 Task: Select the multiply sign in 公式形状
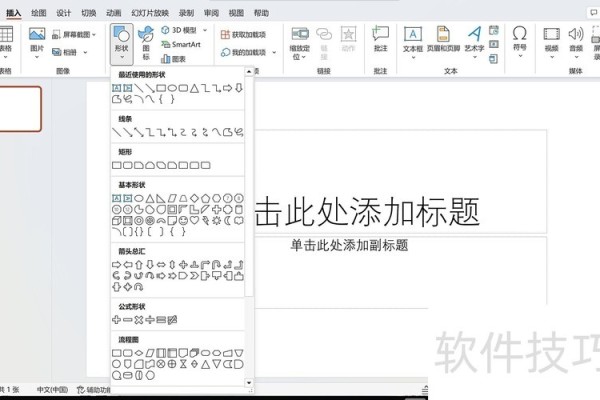[139, 320]
